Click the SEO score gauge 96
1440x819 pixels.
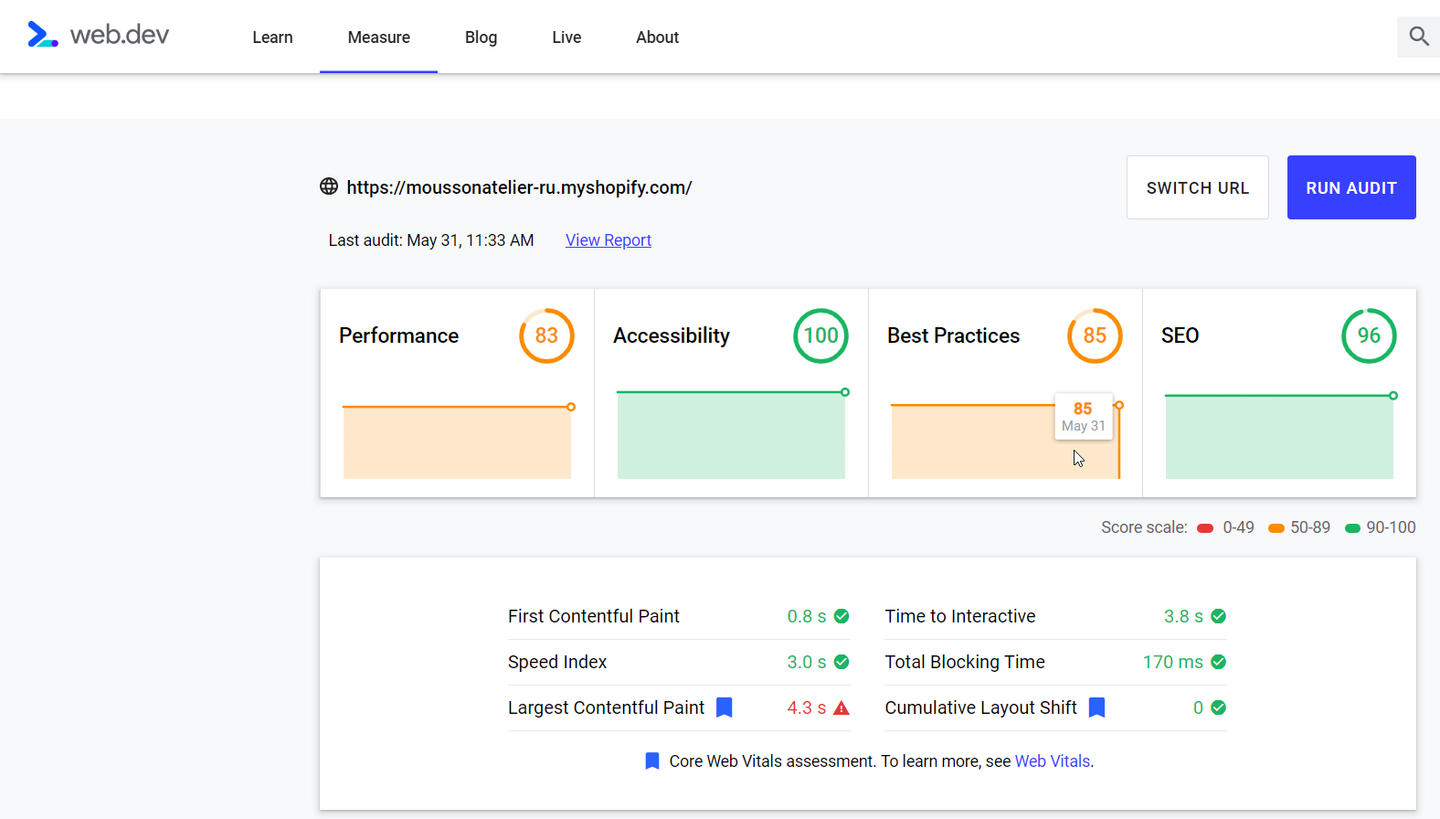[1369, 336]
